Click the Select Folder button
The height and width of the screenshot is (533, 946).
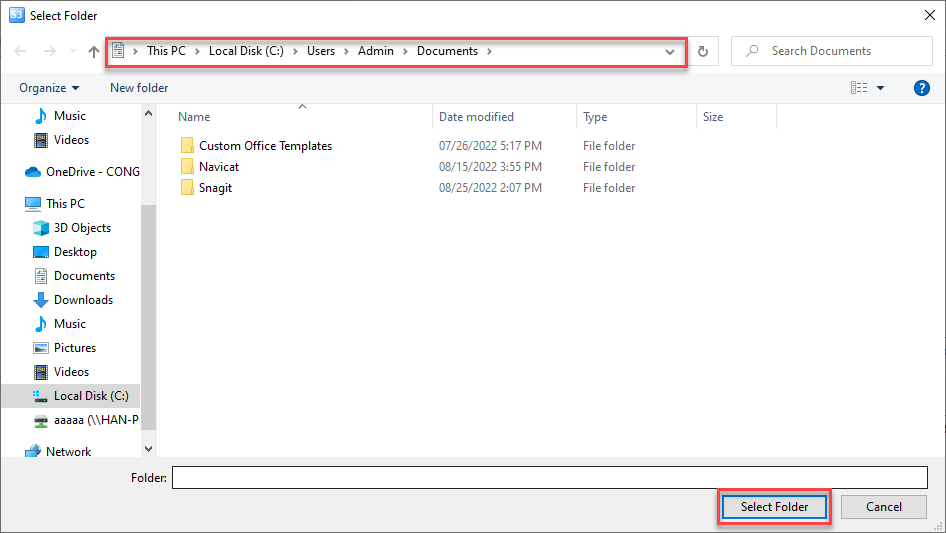coord(774,507)
